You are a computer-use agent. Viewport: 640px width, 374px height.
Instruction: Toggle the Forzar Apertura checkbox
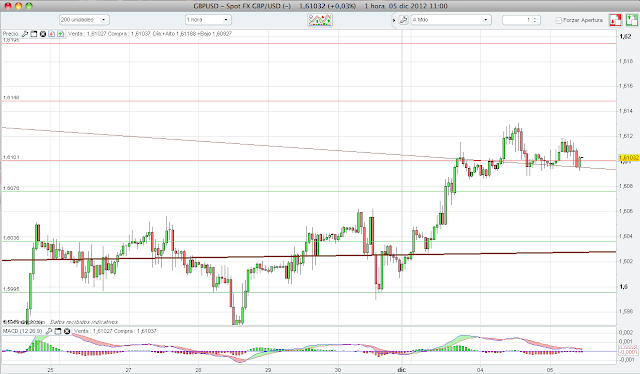(558, 20)
